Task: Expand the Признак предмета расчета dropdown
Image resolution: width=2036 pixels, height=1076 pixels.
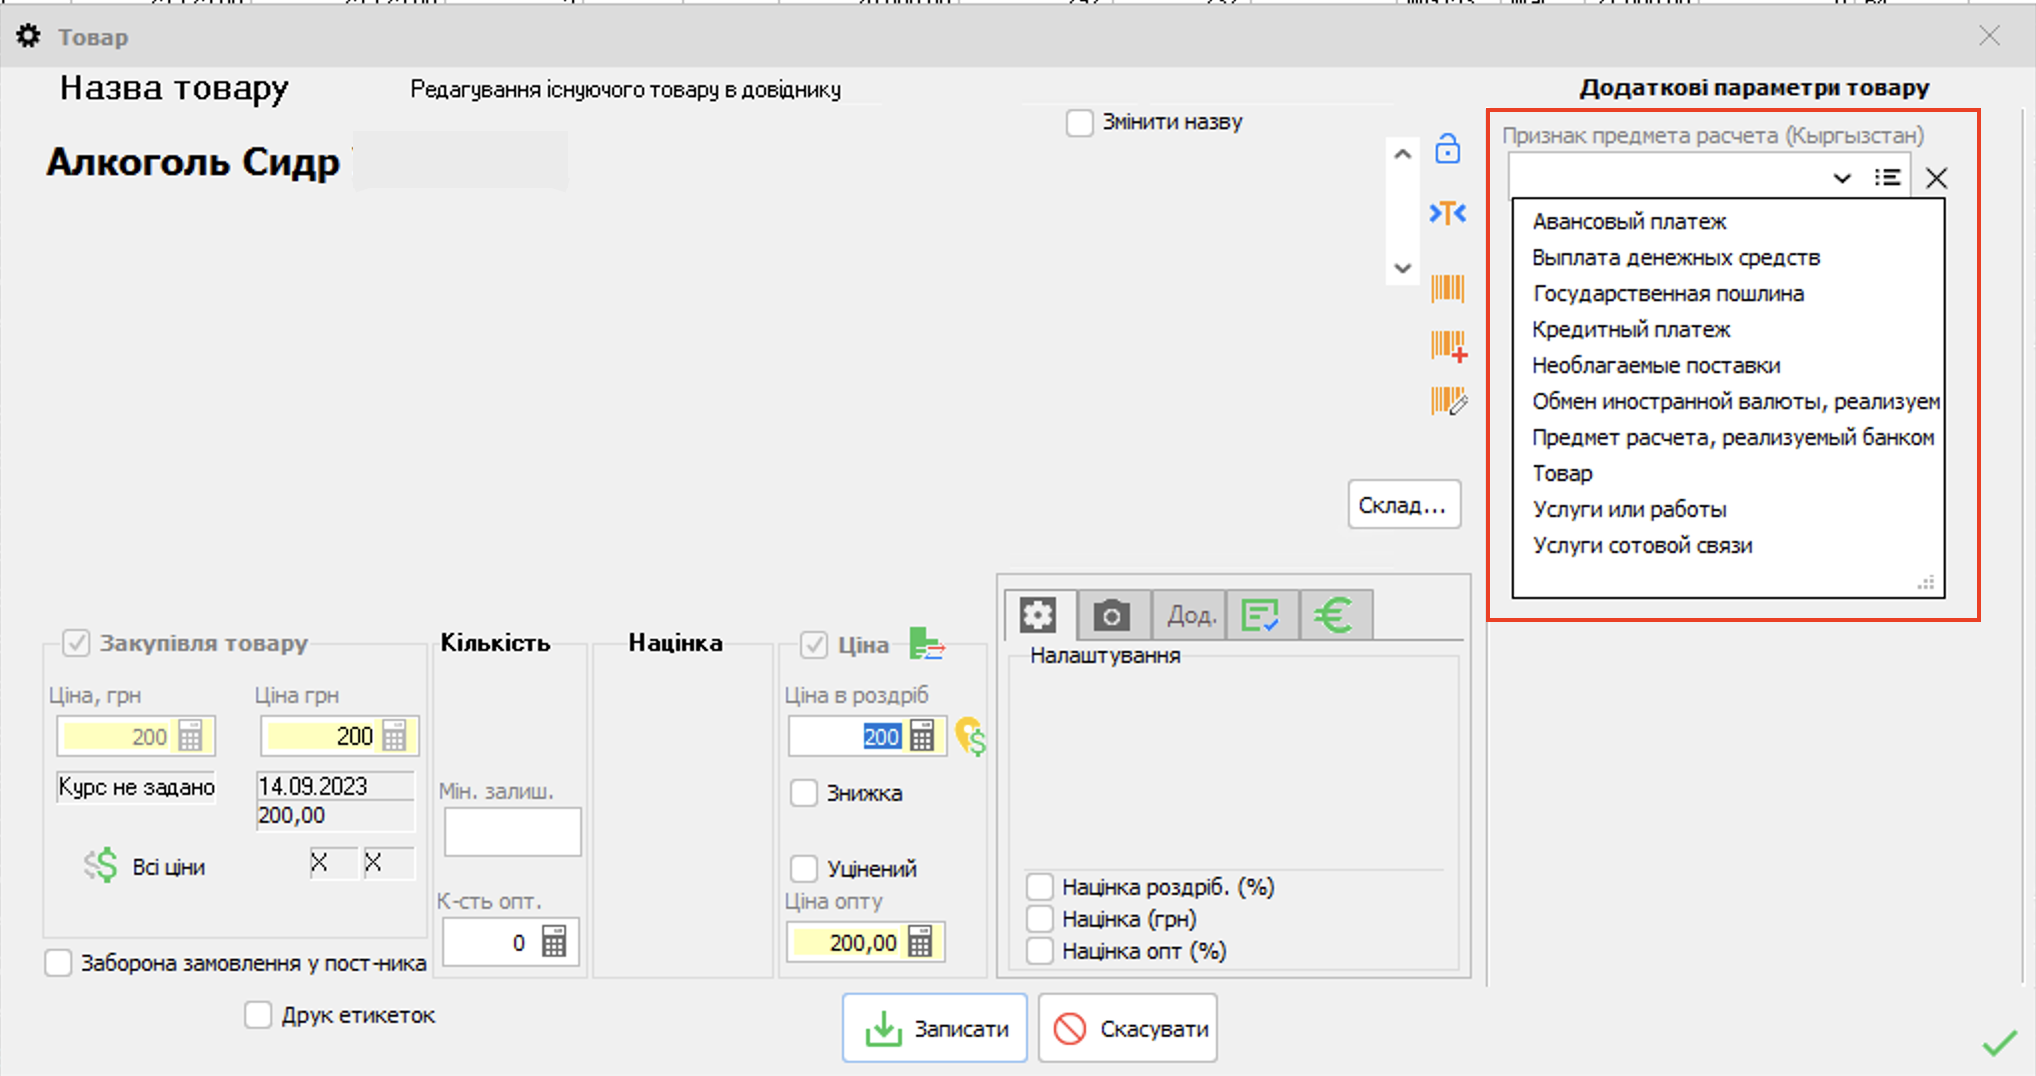Action: [1841, 178]
